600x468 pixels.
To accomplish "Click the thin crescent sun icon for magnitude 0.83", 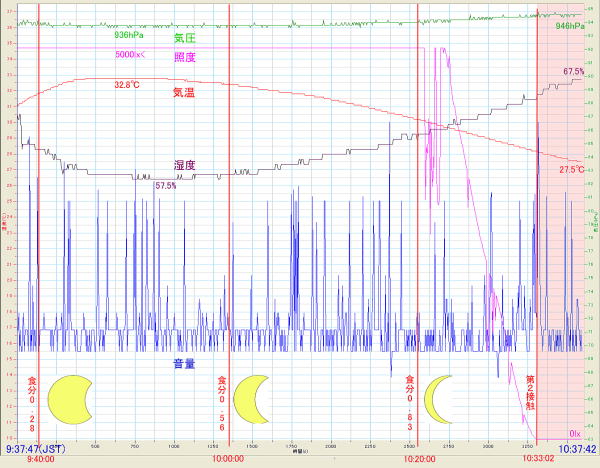I will click(x=440, y=398).
